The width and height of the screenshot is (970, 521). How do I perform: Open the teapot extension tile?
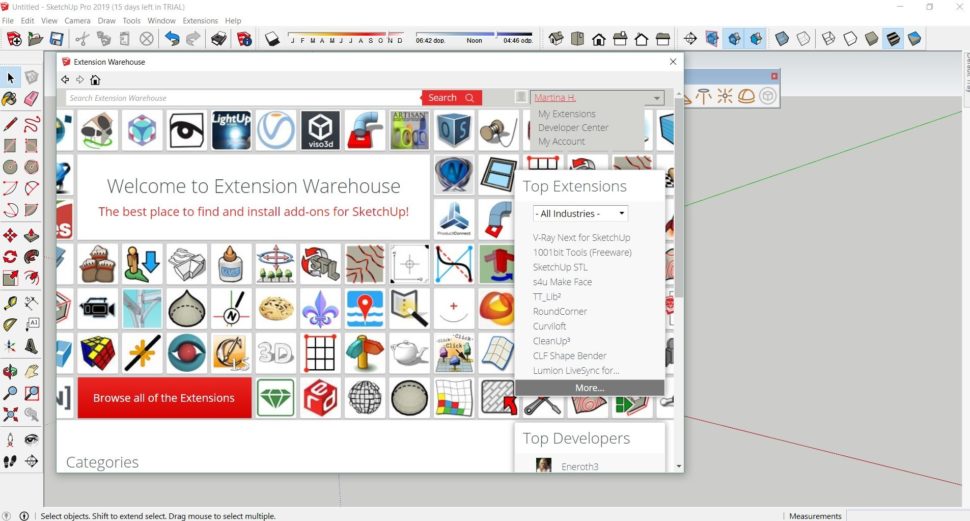(x=410, y=353)
